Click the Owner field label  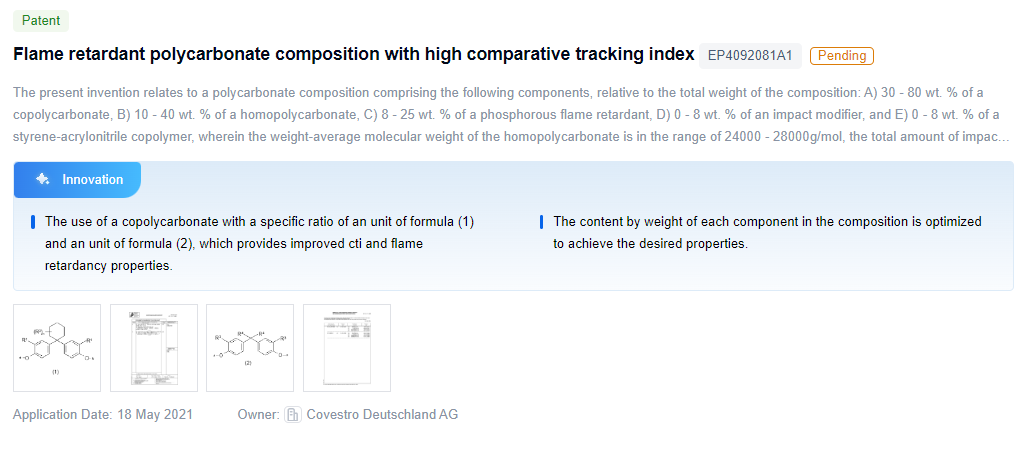click(257, 414)
